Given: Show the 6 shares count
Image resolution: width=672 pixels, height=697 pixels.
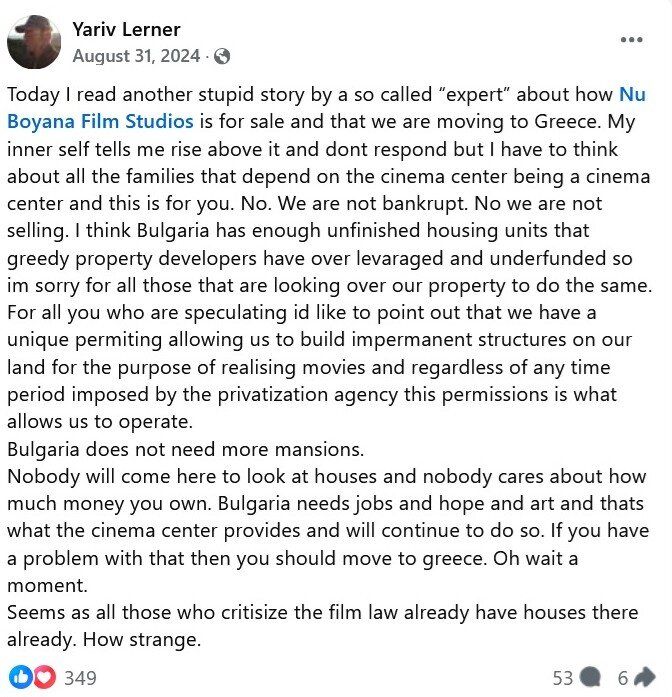Looking at the screenshot, I should [x=622, y=678].
